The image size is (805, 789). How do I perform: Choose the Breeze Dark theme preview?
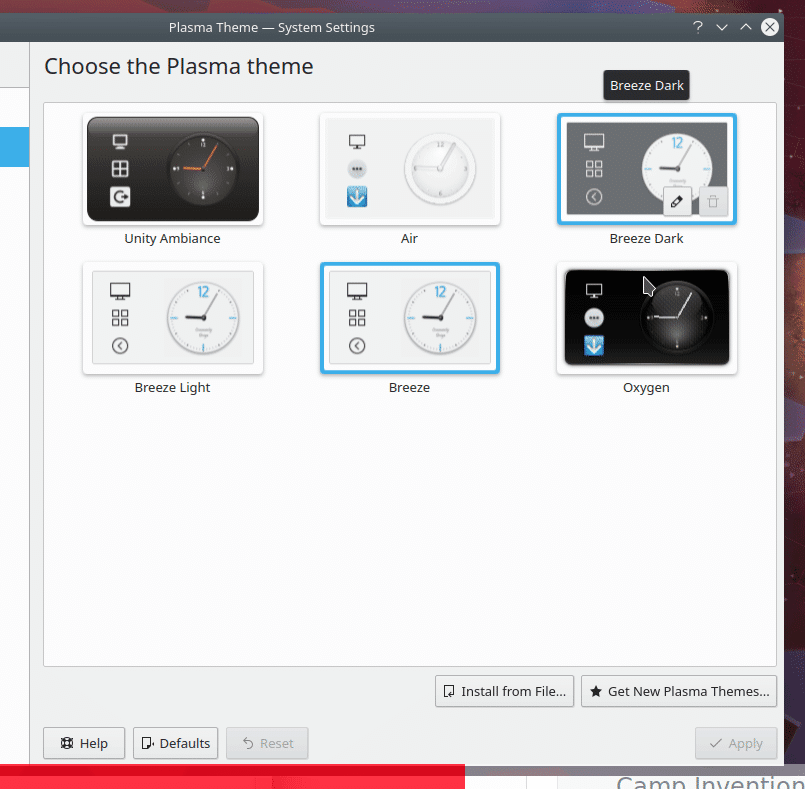click(646, 169)
